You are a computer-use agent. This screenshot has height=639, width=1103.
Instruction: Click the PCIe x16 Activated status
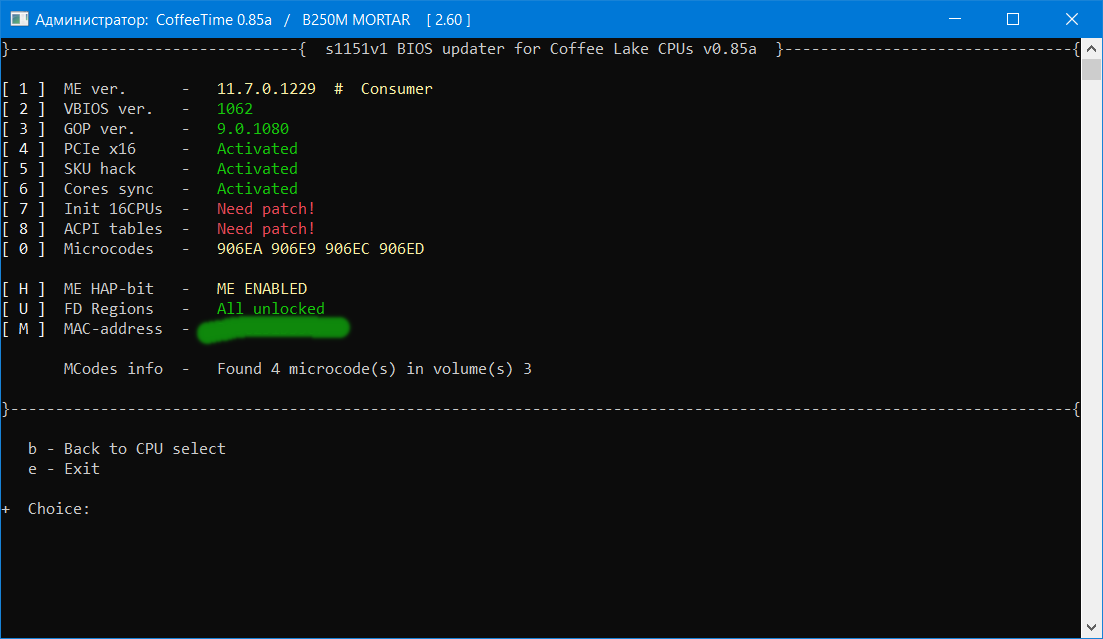(x=257, y=148)
